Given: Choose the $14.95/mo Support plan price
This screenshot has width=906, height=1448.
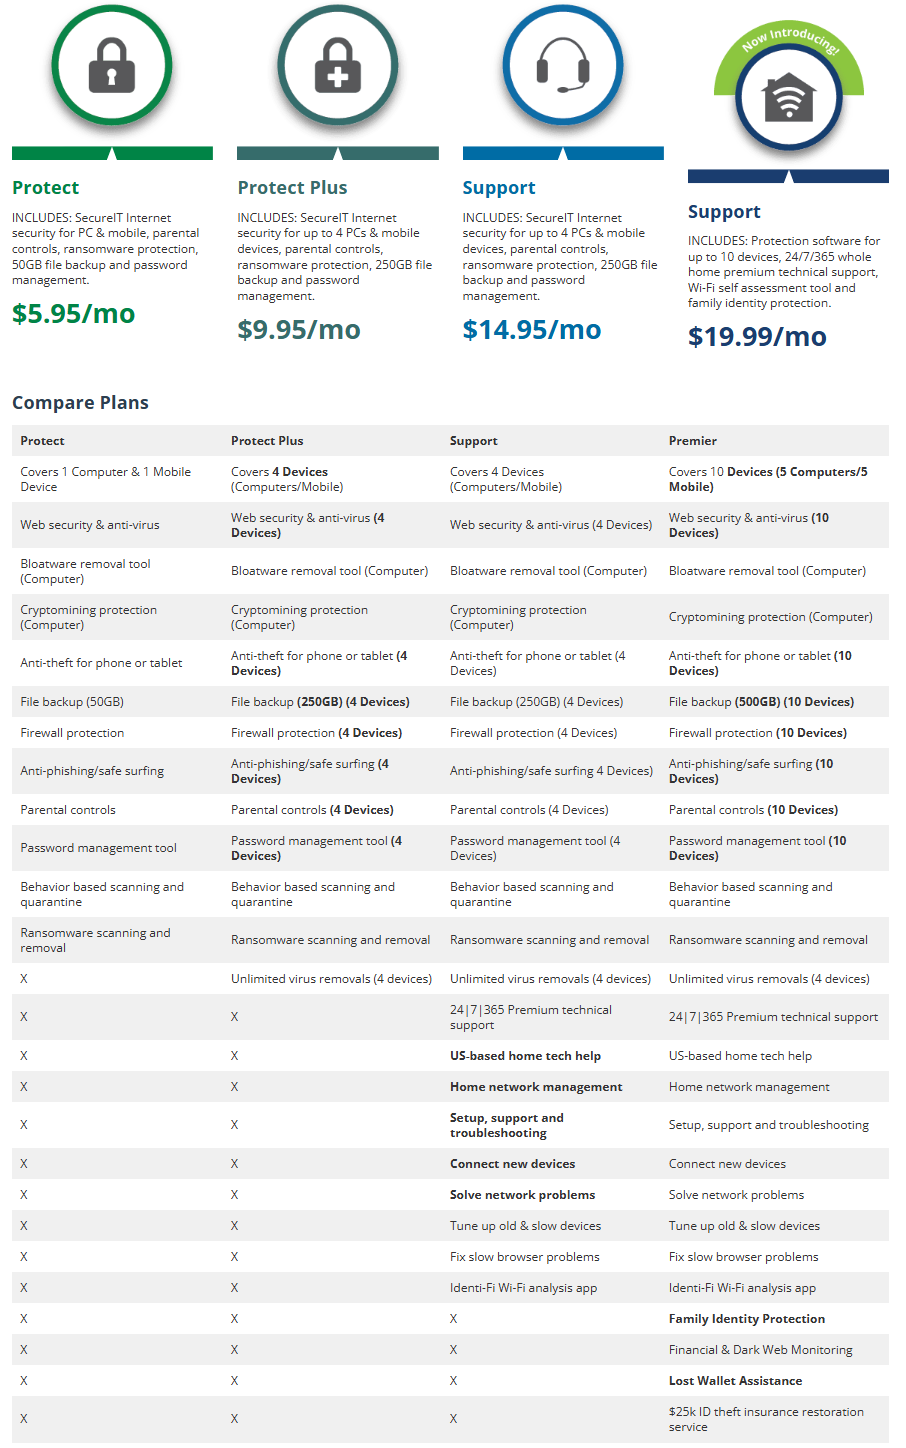Looking at the screenshot, I should pyautogui.click(x=531, y=330).
